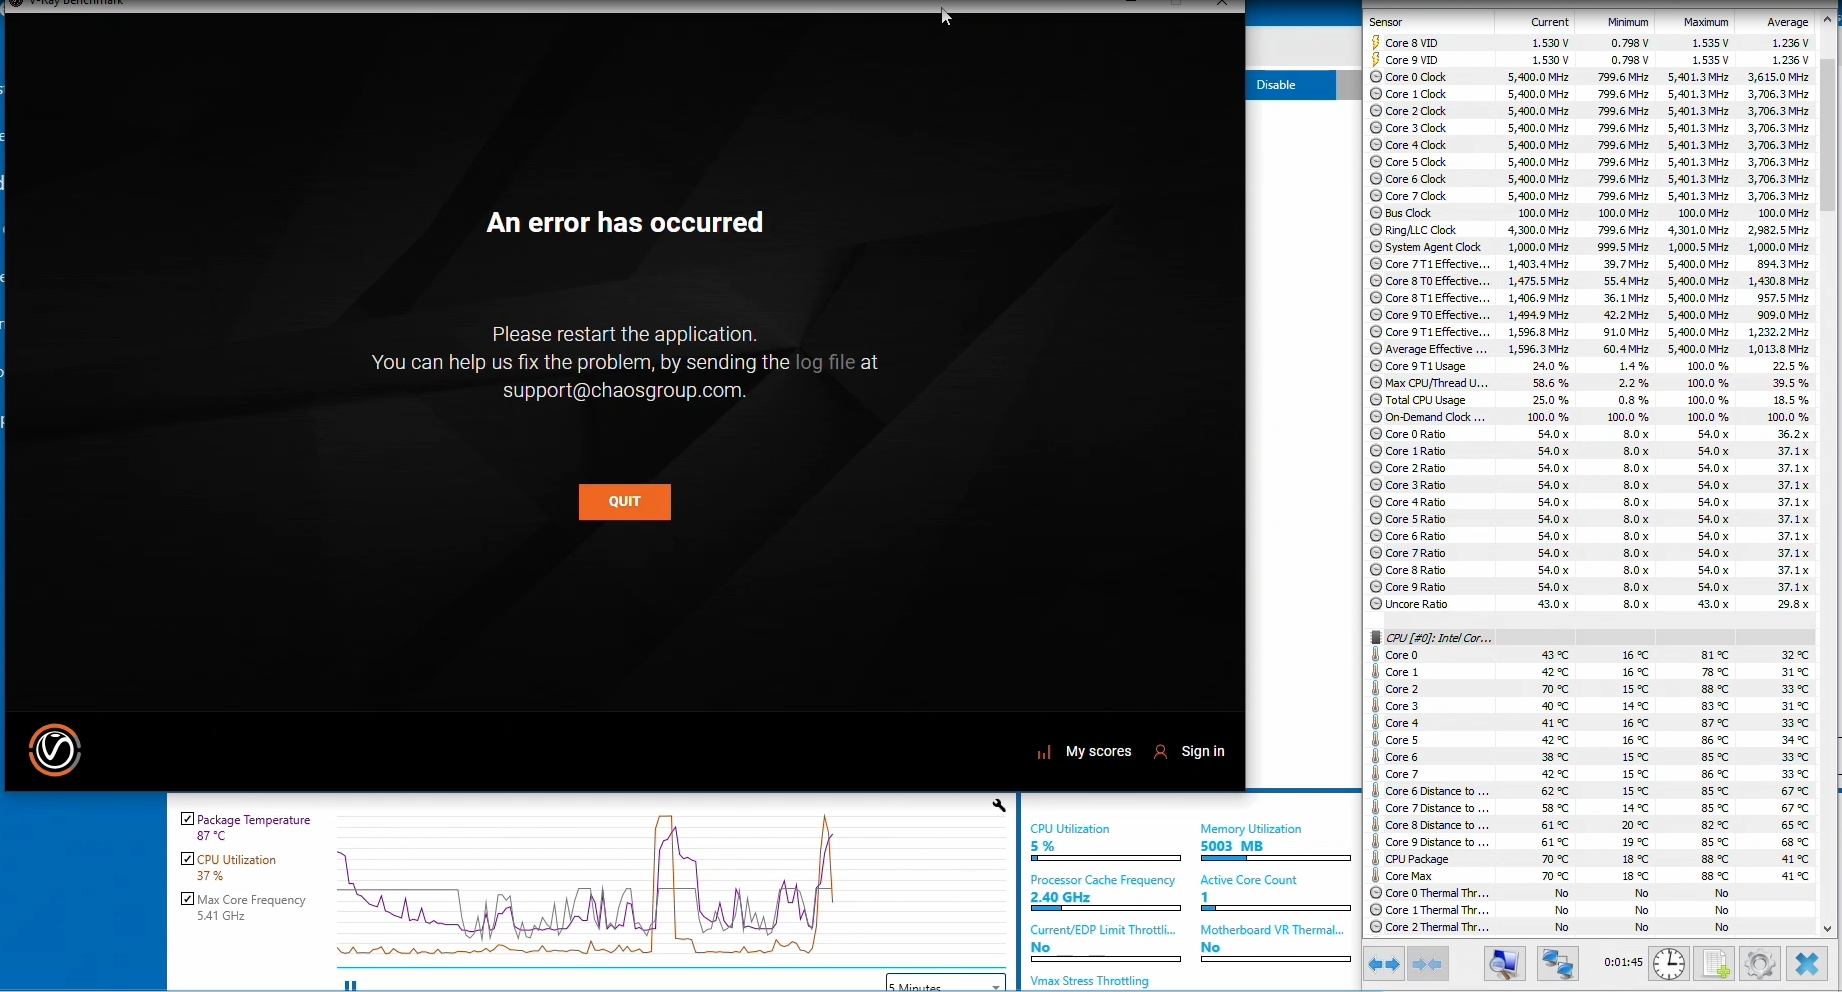Open graph settings with the wrench icon

(998, 805)
